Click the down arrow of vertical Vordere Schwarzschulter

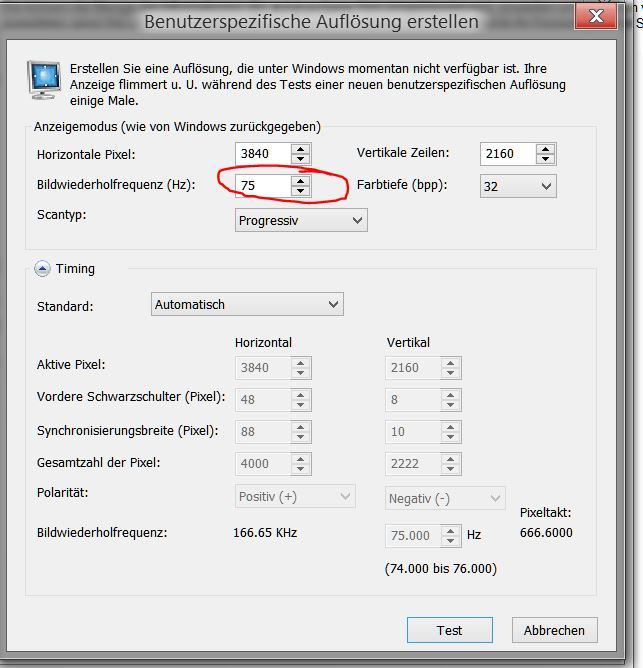point(451,405)
